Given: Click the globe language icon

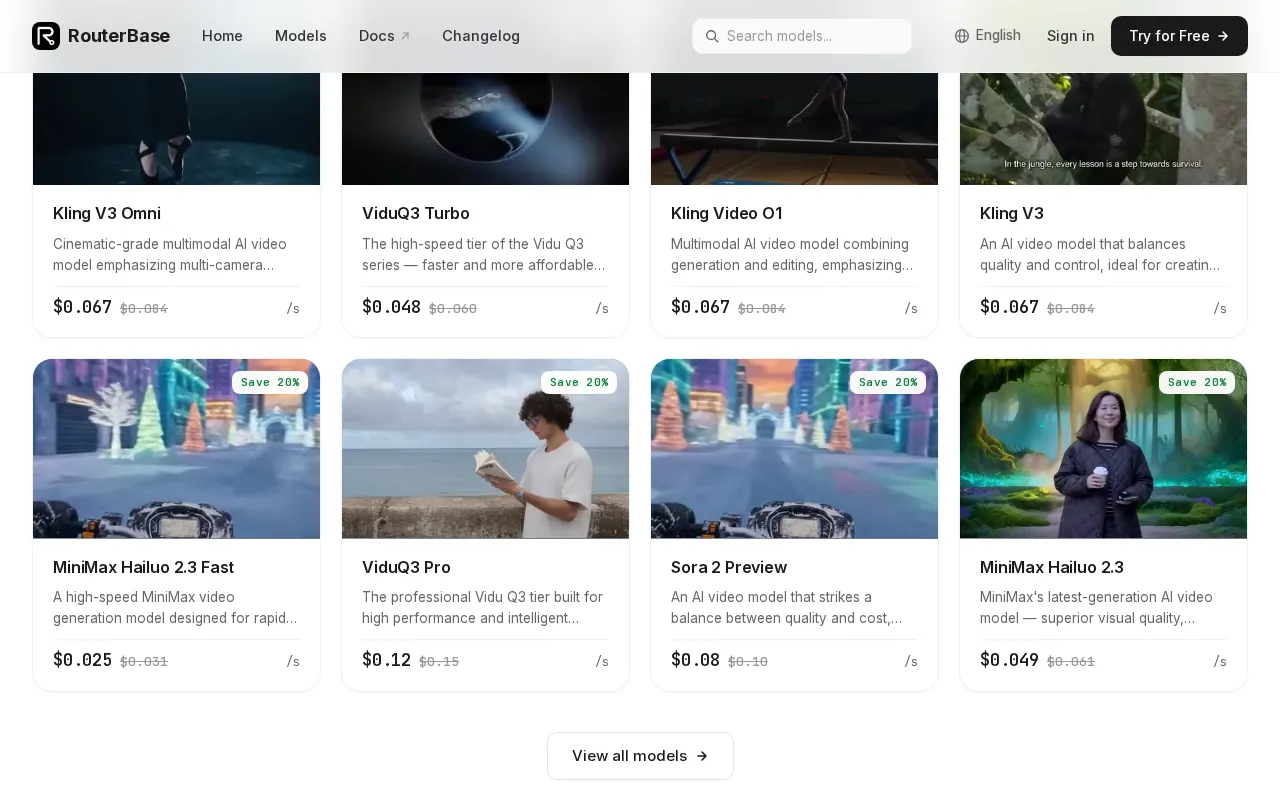Looking at the screenshot, I should click(962, 36).
